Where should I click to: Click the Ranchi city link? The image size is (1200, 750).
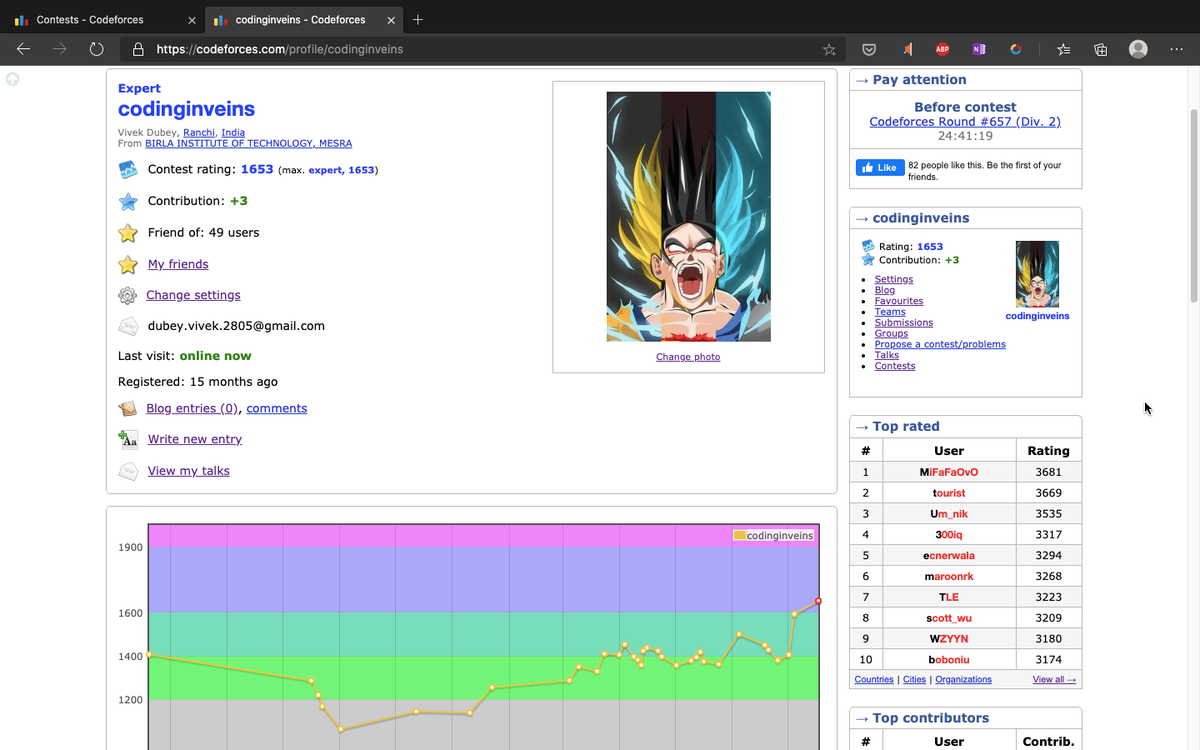pos(198,132)
